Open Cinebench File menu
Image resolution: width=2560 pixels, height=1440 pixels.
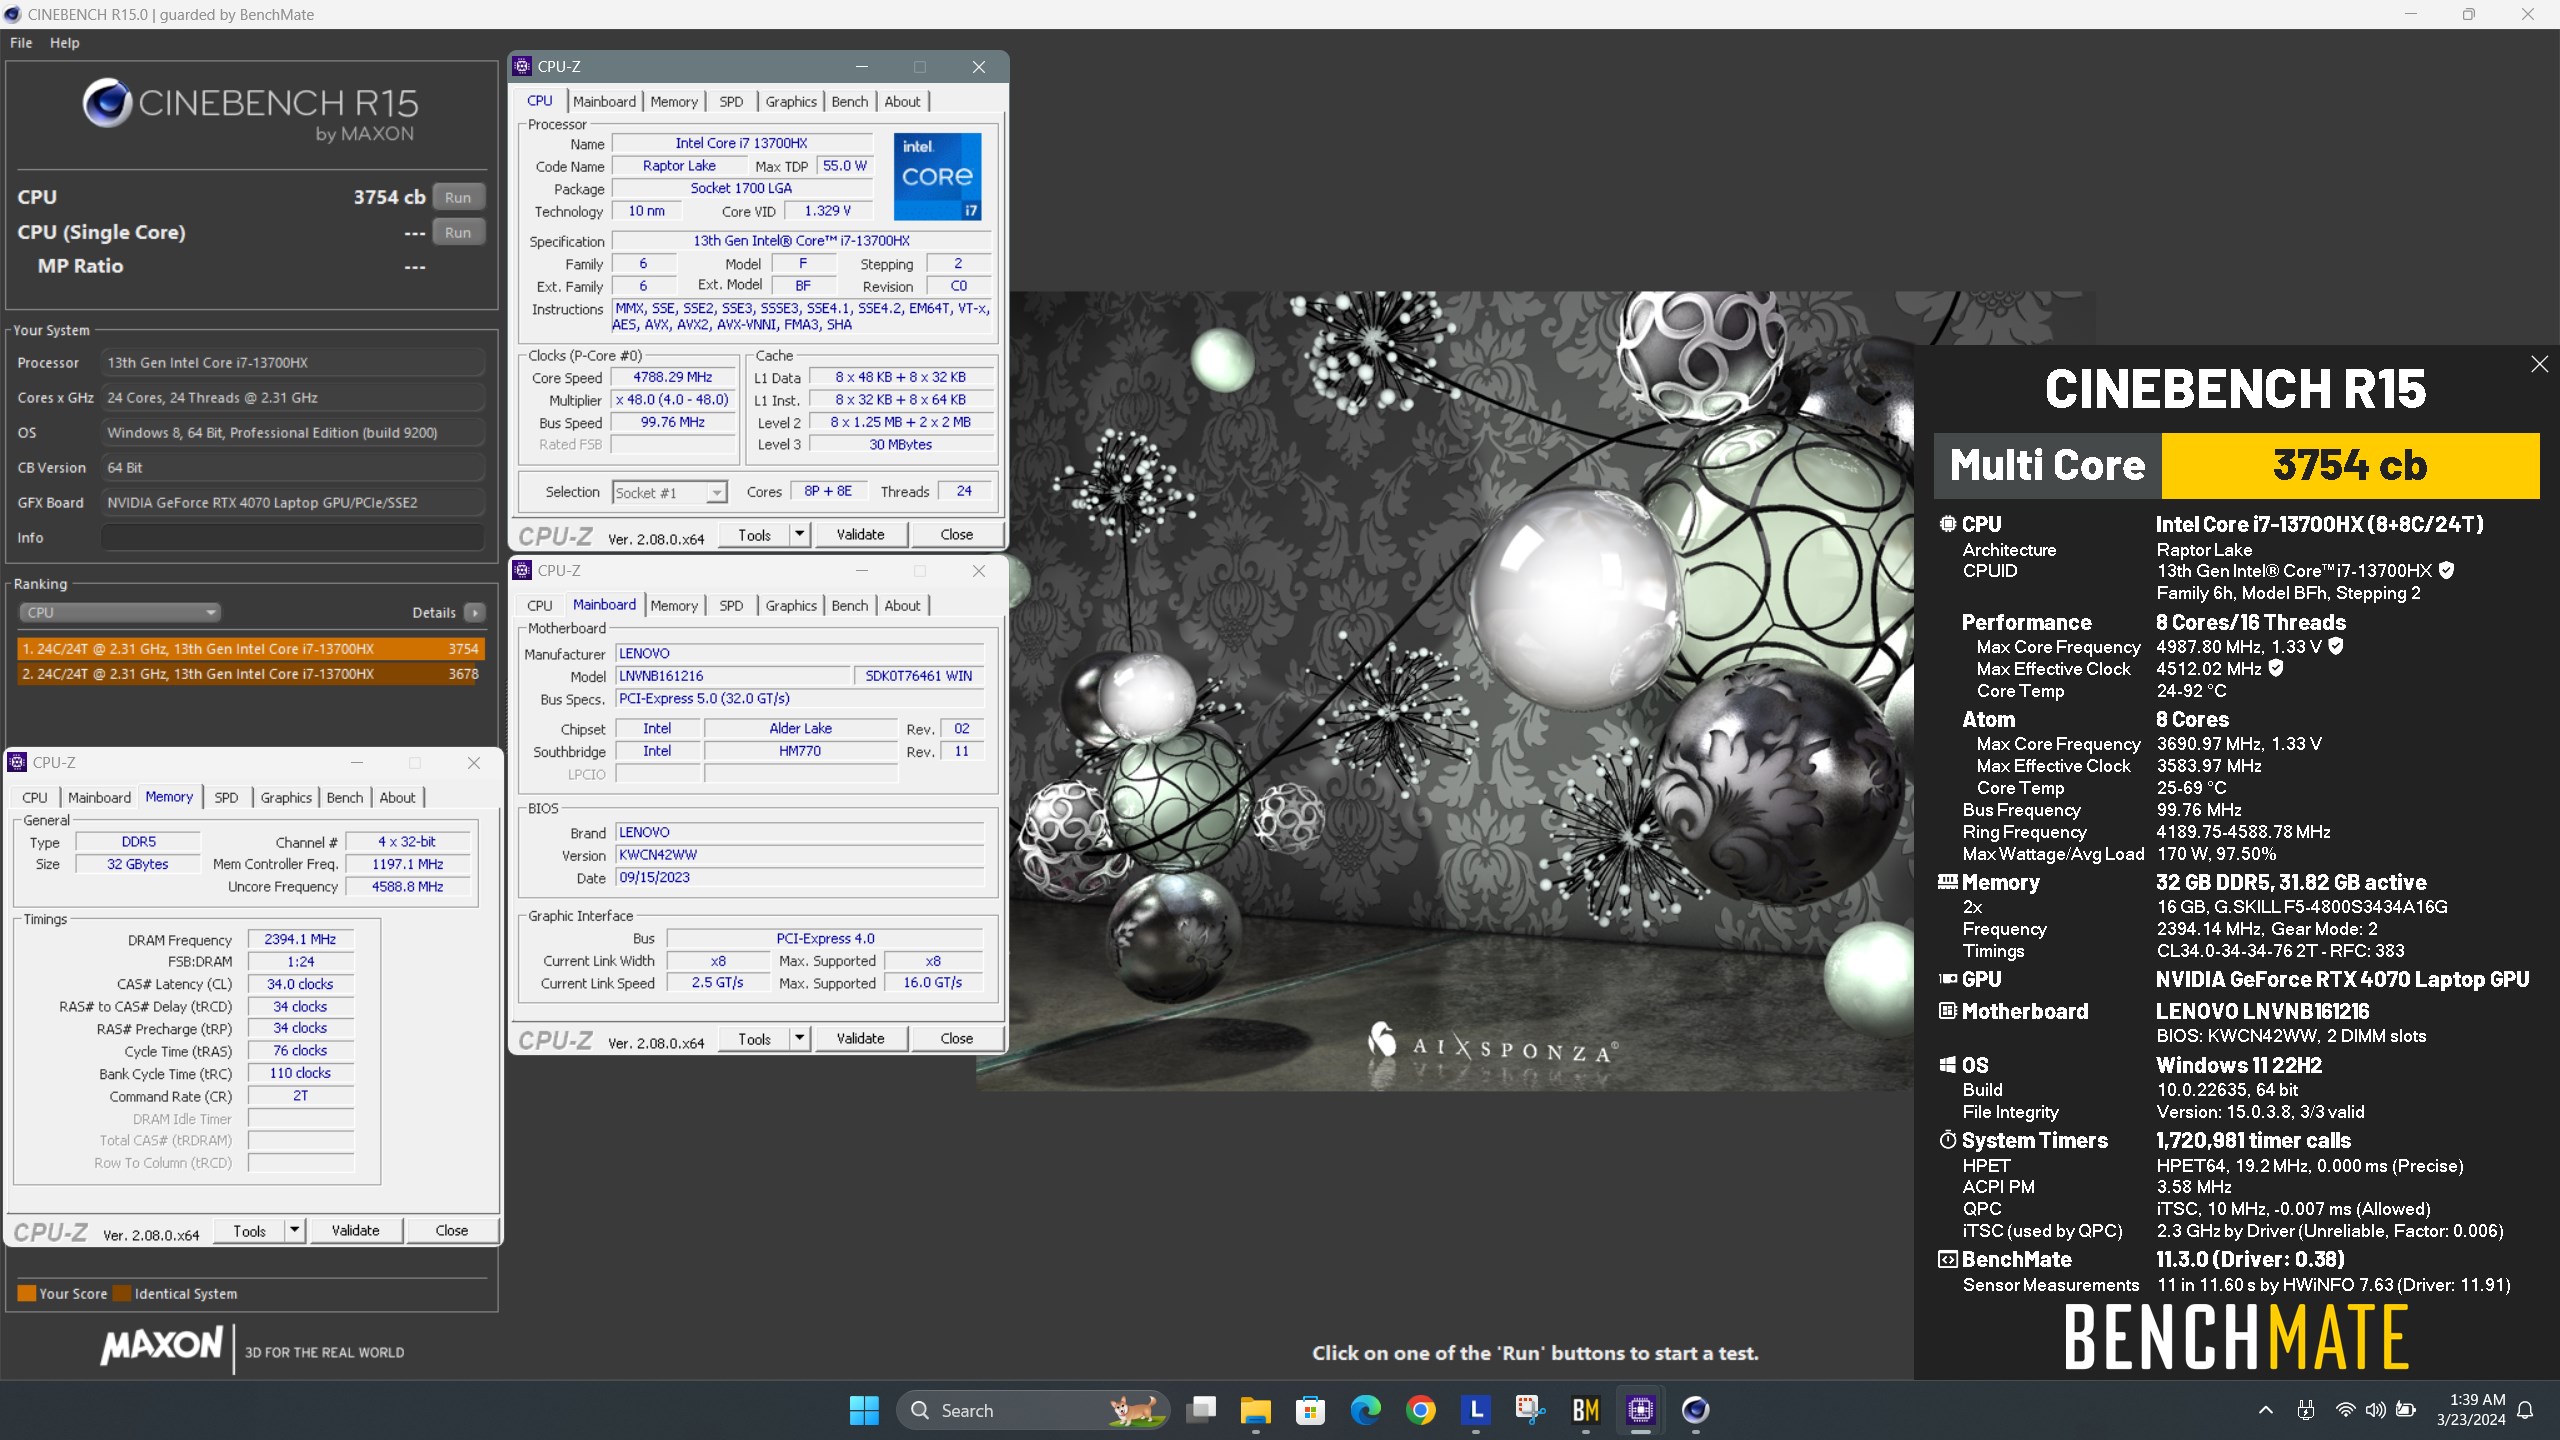point(21,43)
